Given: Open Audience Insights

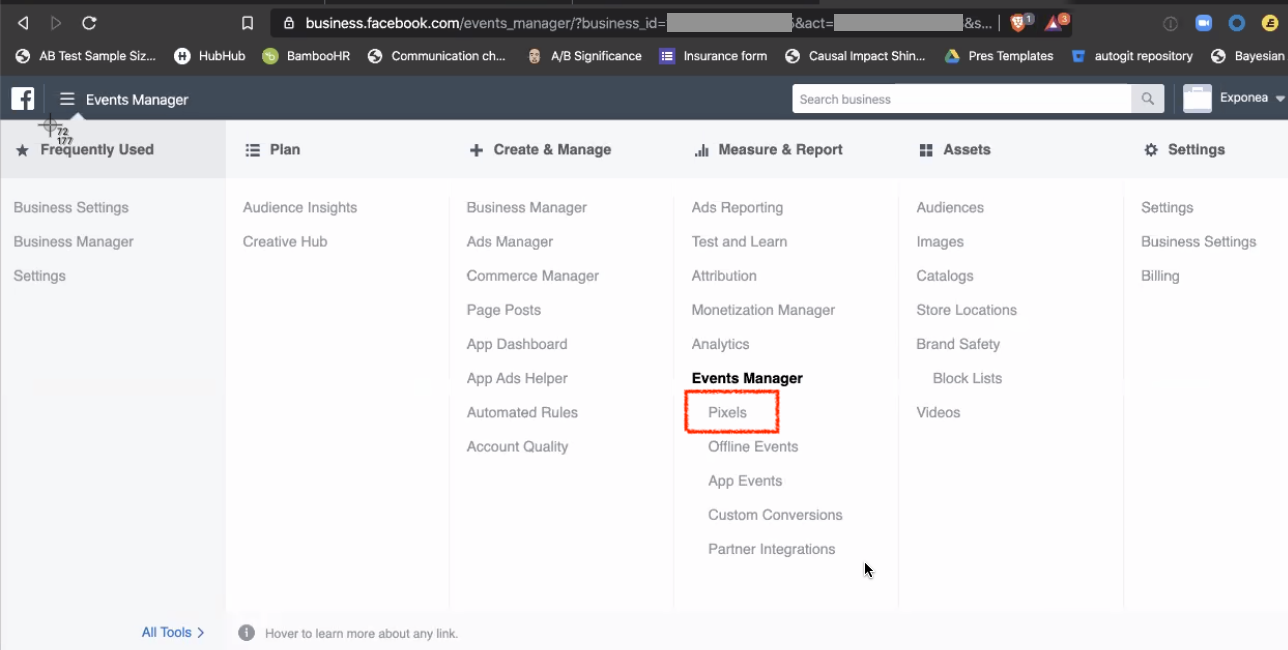Looking at the screenshot, I should 300,208.
